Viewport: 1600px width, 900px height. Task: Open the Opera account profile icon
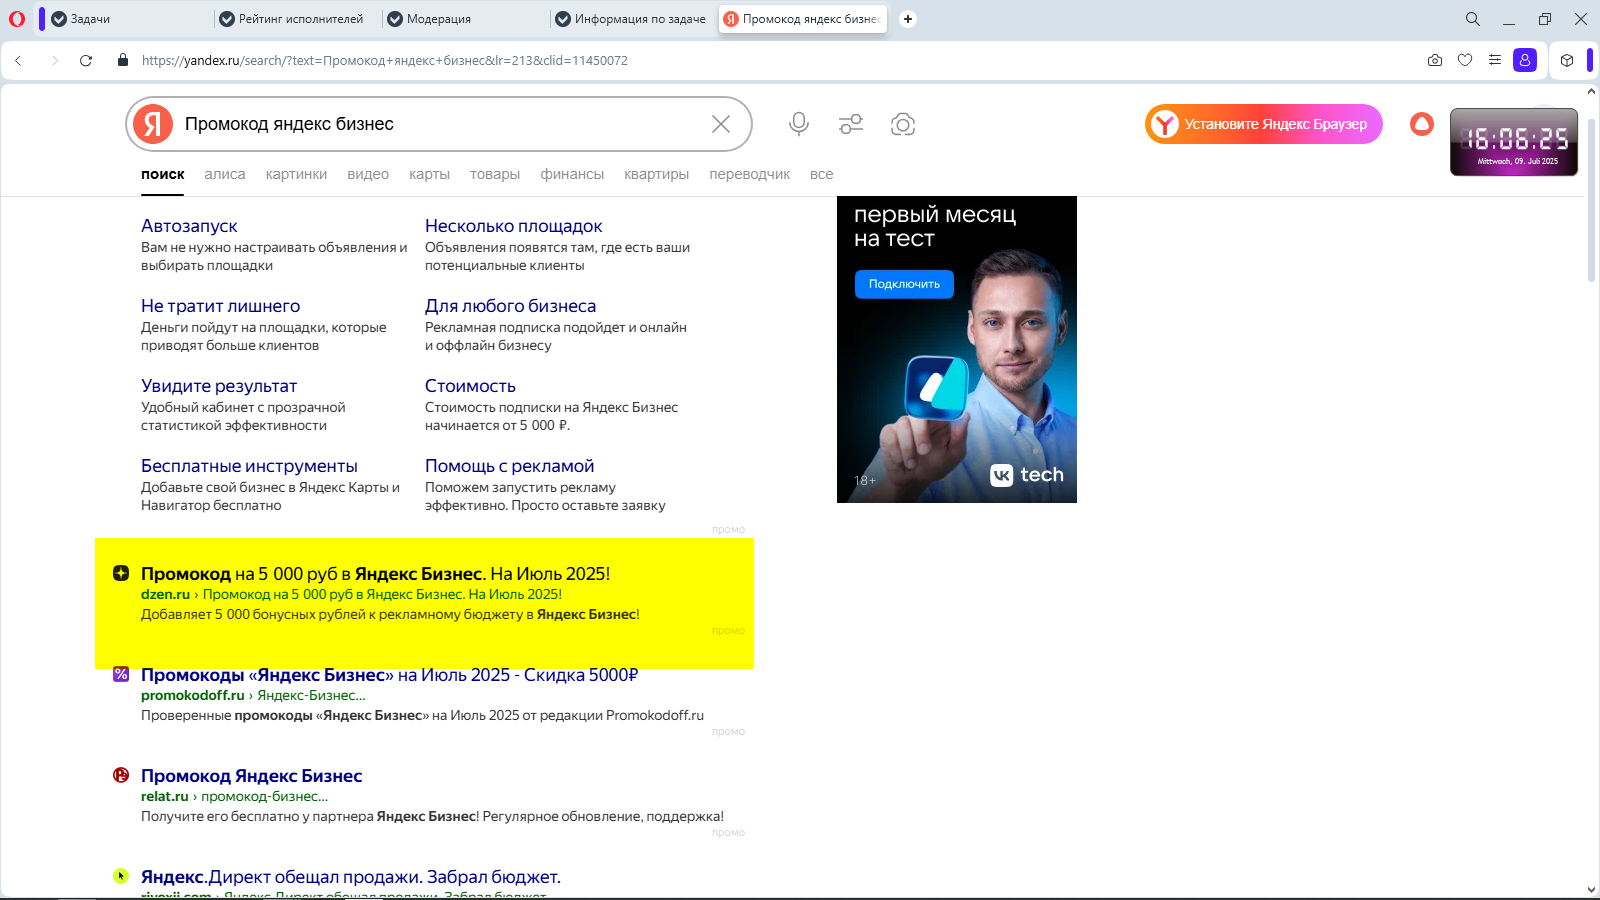[1525, 60]
